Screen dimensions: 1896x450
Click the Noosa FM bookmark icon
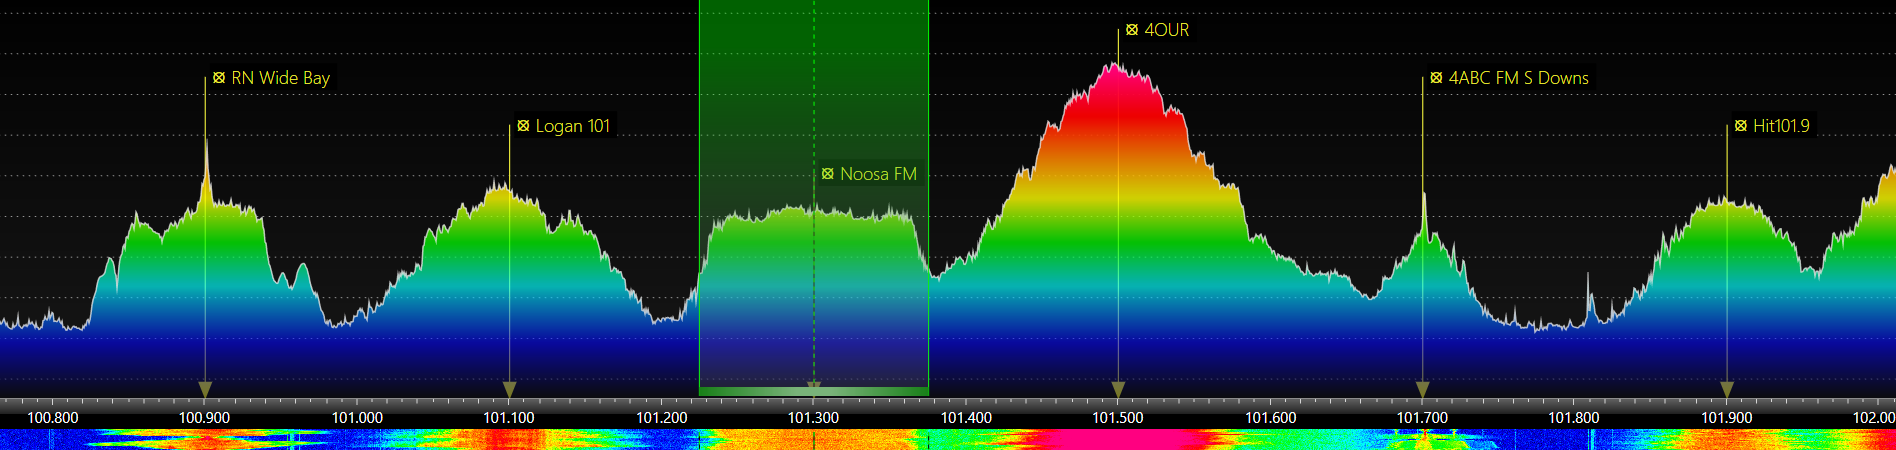point(827,174)
